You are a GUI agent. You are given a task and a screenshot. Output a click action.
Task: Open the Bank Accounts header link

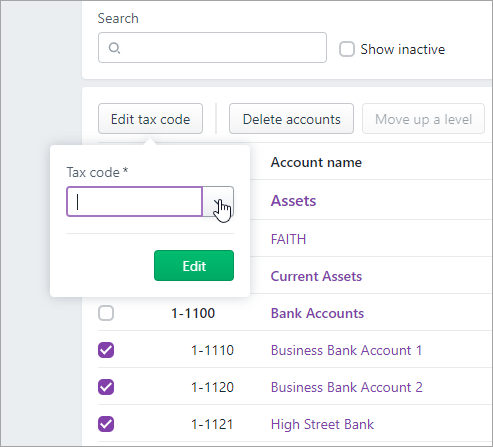317,313
